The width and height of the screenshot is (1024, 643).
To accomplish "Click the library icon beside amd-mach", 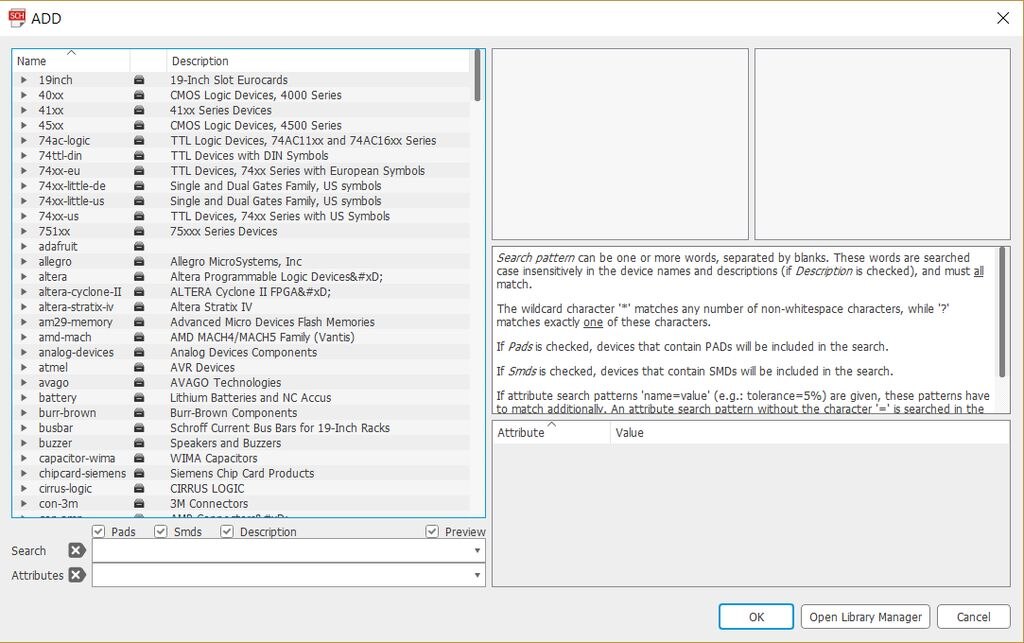I will (138, 337).
